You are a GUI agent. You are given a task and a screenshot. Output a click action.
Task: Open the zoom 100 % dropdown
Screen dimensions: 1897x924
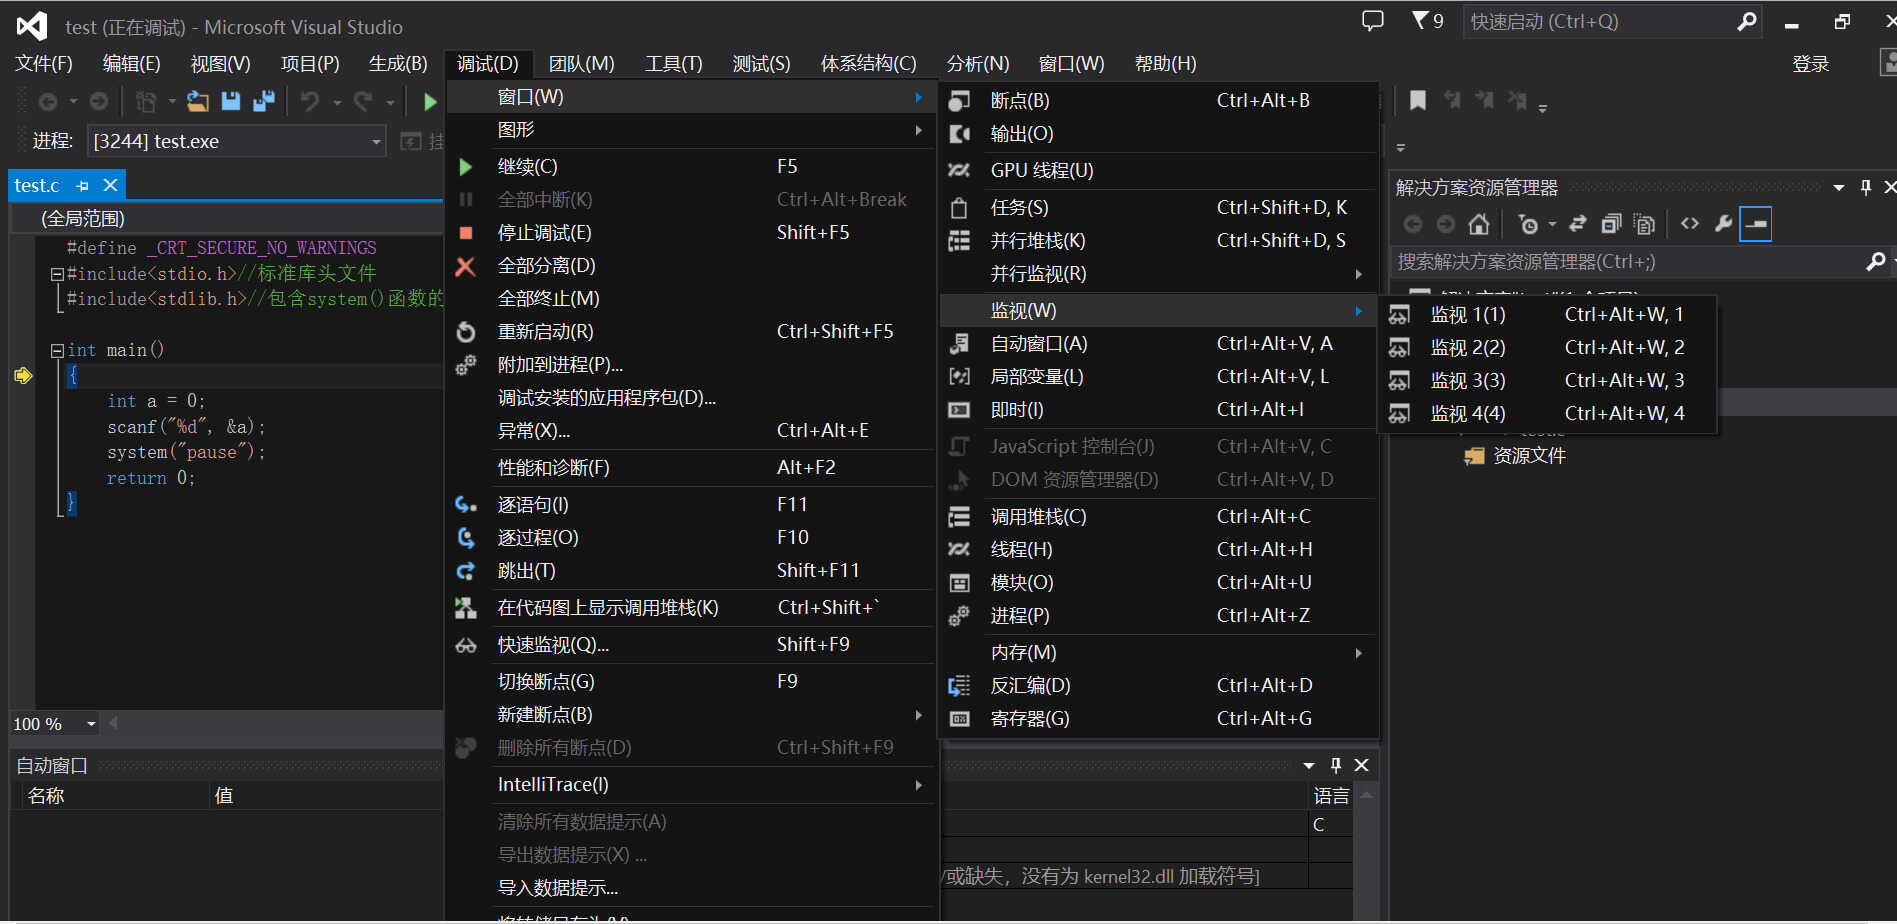pos(91,723)
